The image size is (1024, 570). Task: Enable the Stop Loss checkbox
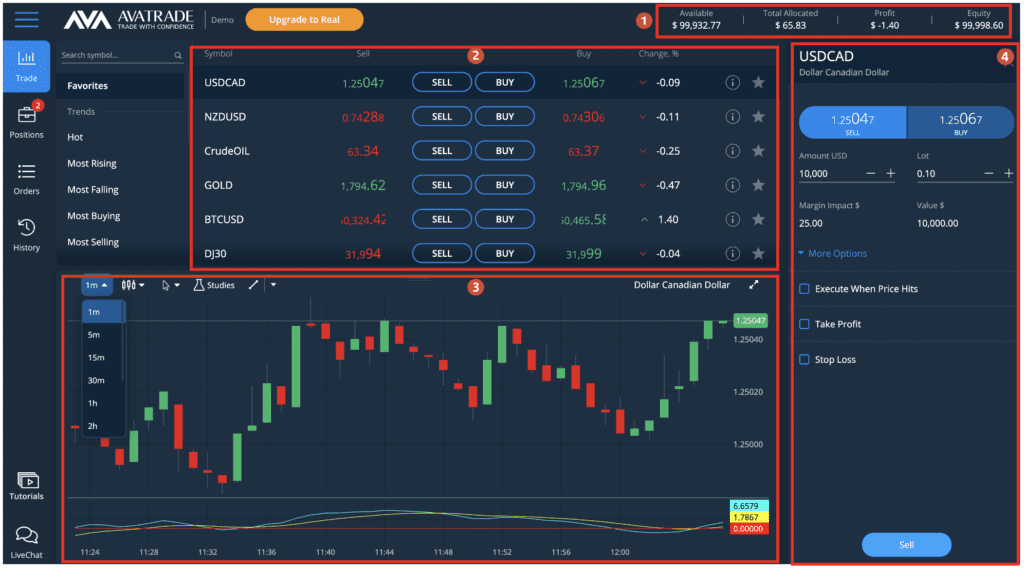pyautogui.click(x=804, y=360)
